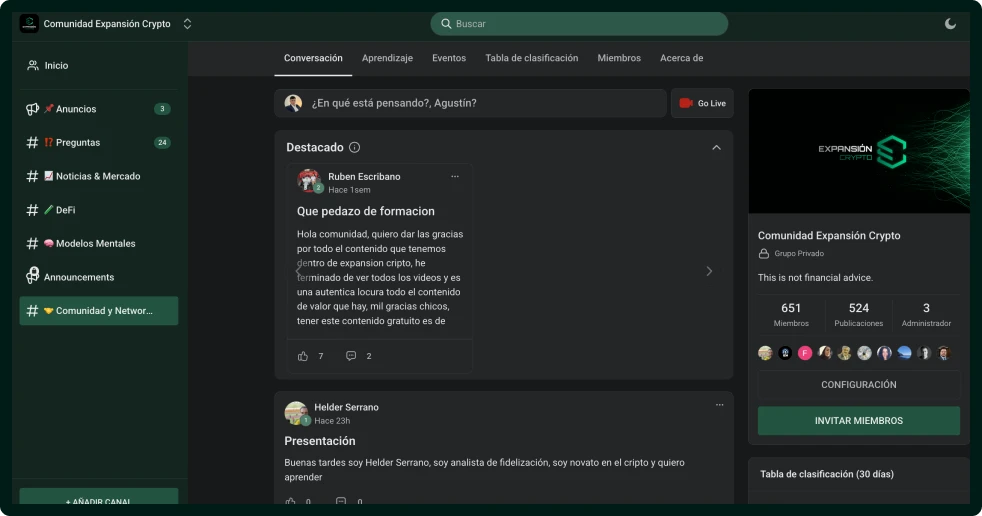
Task: Open Ruben Escribano's profile avatar
Action: click(x=309, y=181)
